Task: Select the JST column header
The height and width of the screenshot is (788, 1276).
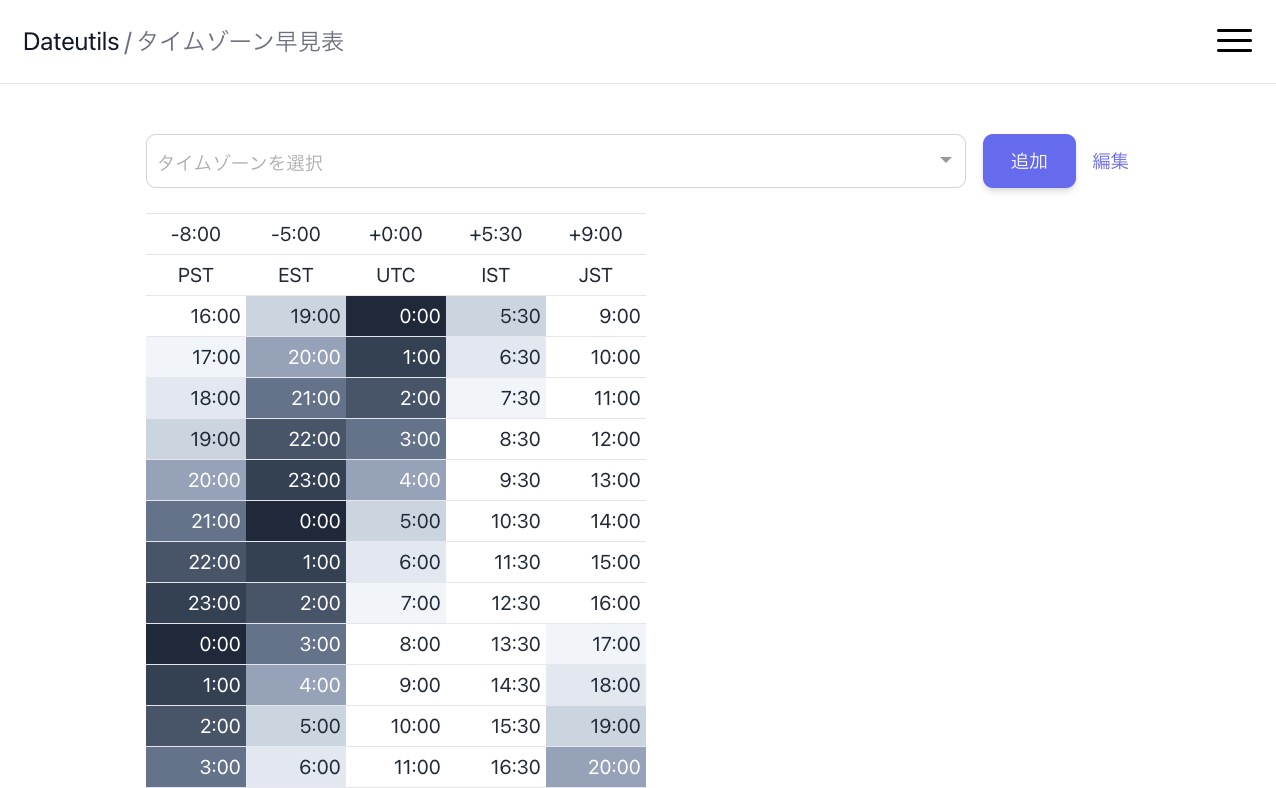Action: (596, 275)
